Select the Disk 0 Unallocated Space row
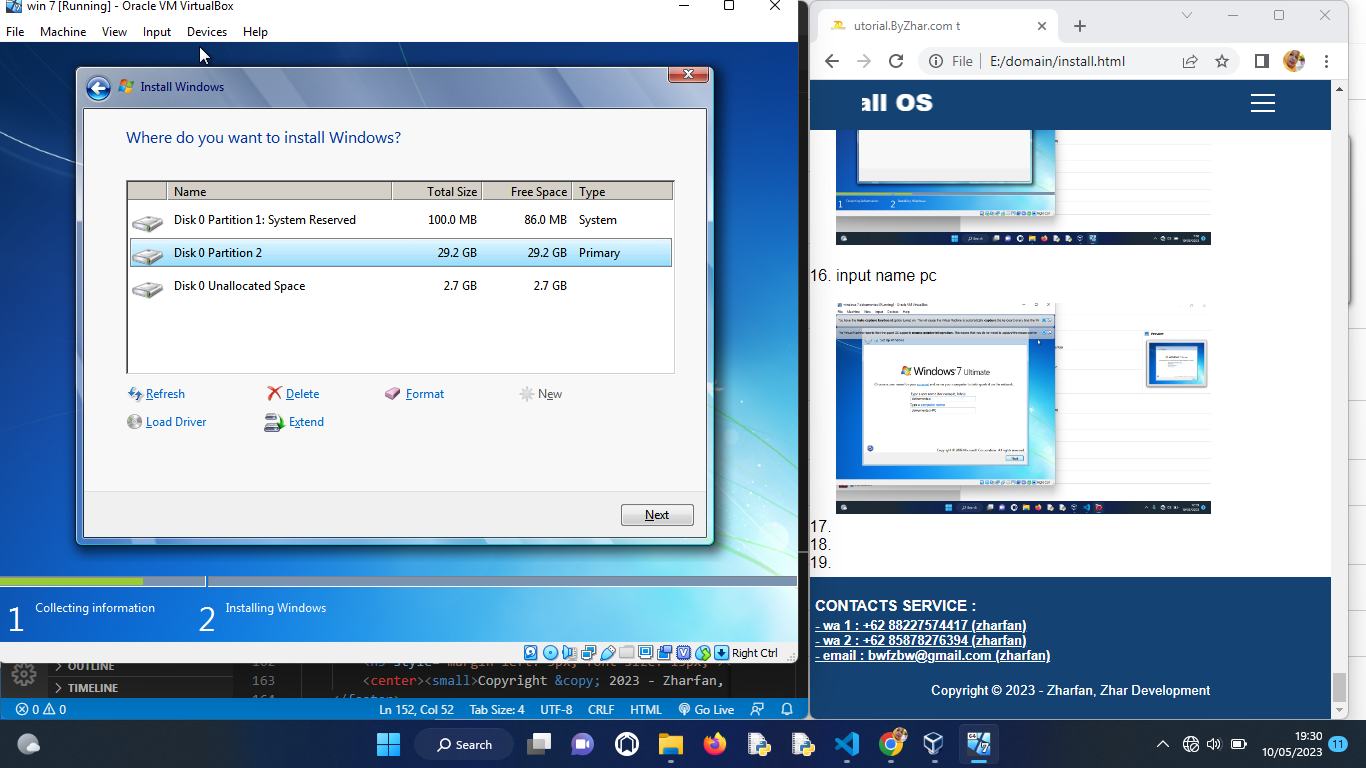This screenshot has height=768, width=1366. [x=400, y=286]
